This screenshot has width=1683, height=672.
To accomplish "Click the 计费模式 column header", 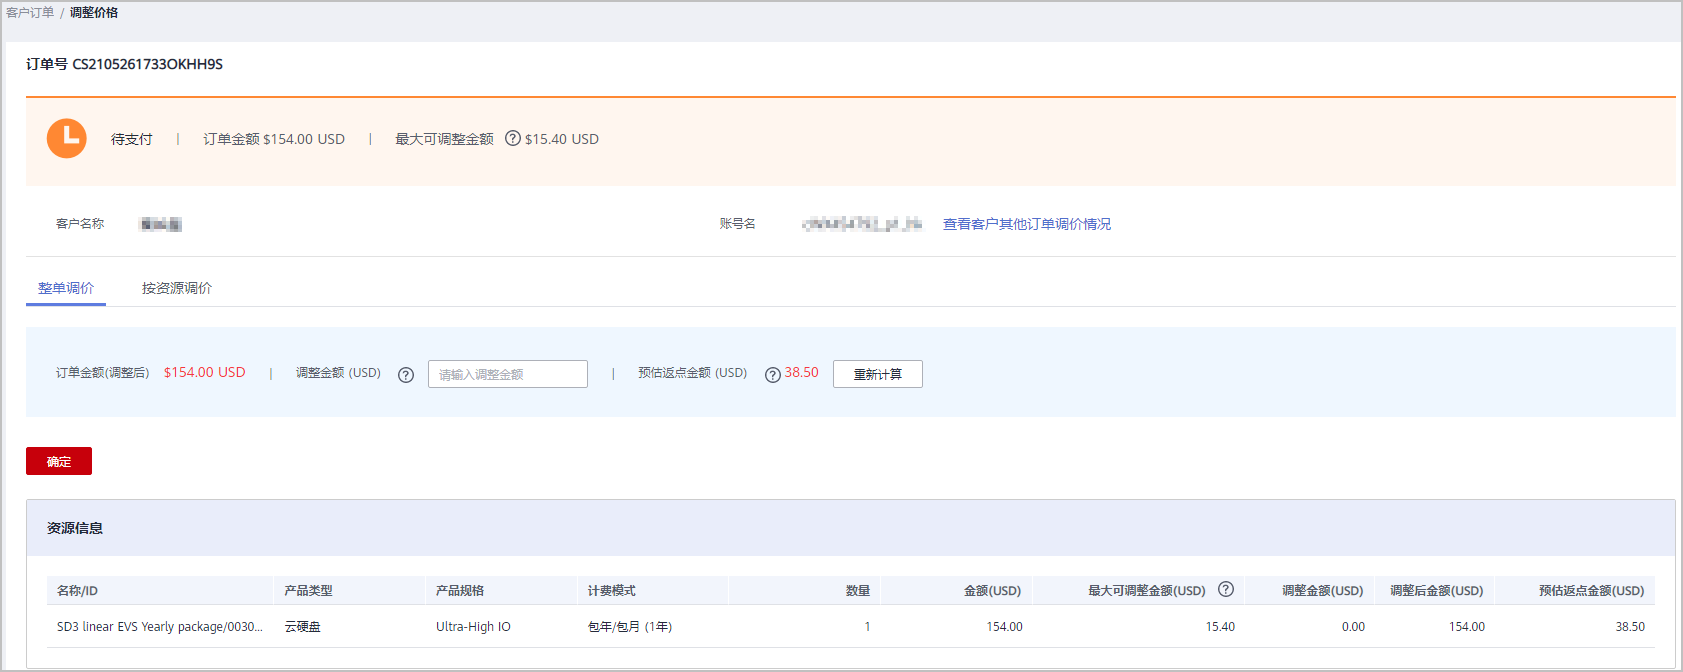I will click(611, 591).
